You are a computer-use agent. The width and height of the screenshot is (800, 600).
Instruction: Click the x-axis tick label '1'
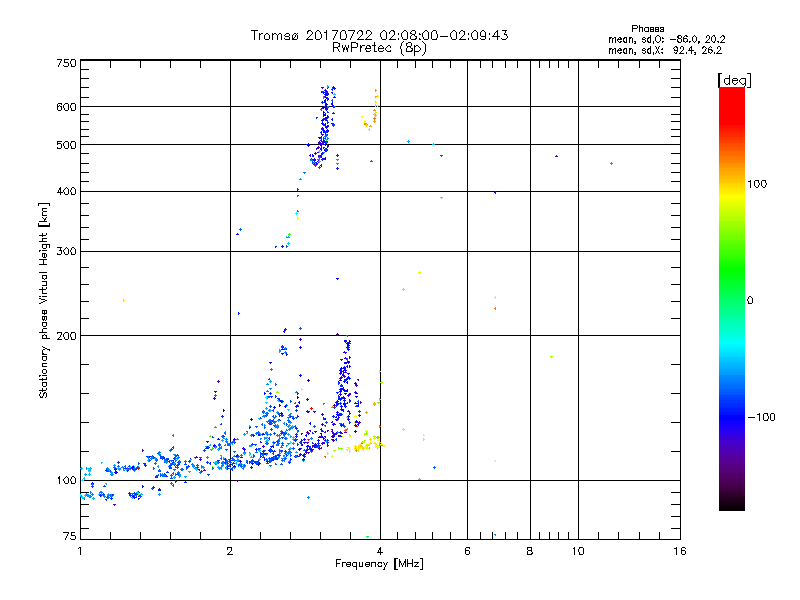[80, 551]
